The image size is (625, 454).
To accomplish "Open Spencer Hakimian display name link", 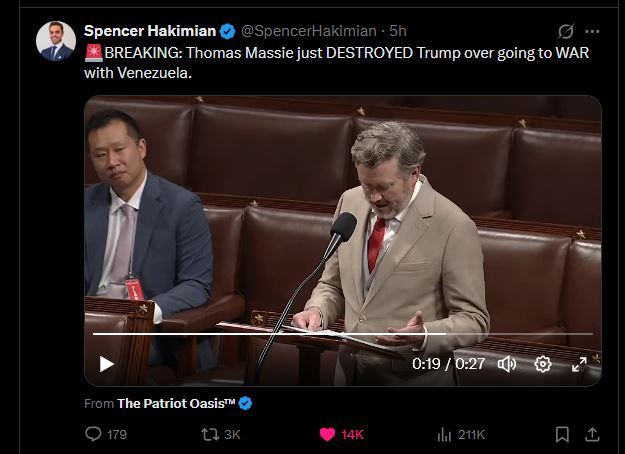I will click(x=150, y=31).
